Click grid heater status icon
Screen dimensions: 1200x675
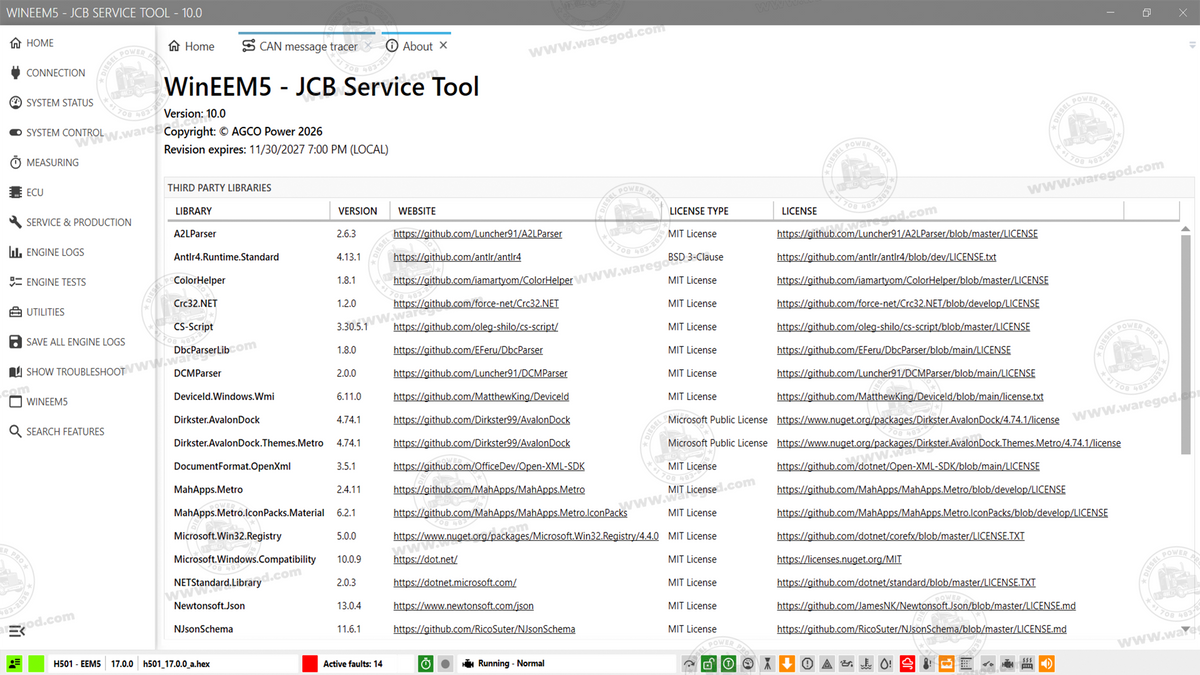coord(1026,663)
